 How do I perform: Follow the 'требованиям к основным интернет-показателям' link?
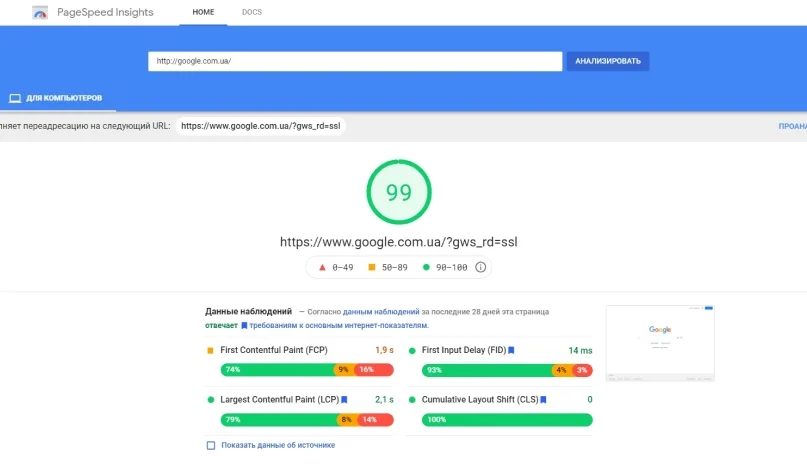tap(338, 325)
